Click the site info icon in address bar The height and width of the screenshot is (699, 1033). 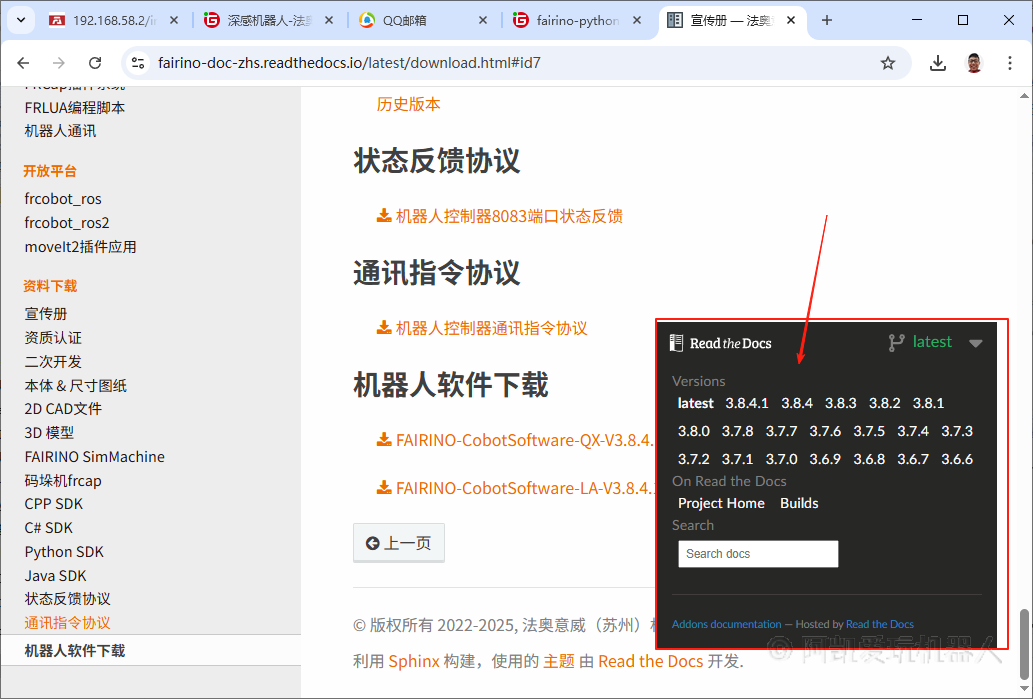click(x=138, y=63)
